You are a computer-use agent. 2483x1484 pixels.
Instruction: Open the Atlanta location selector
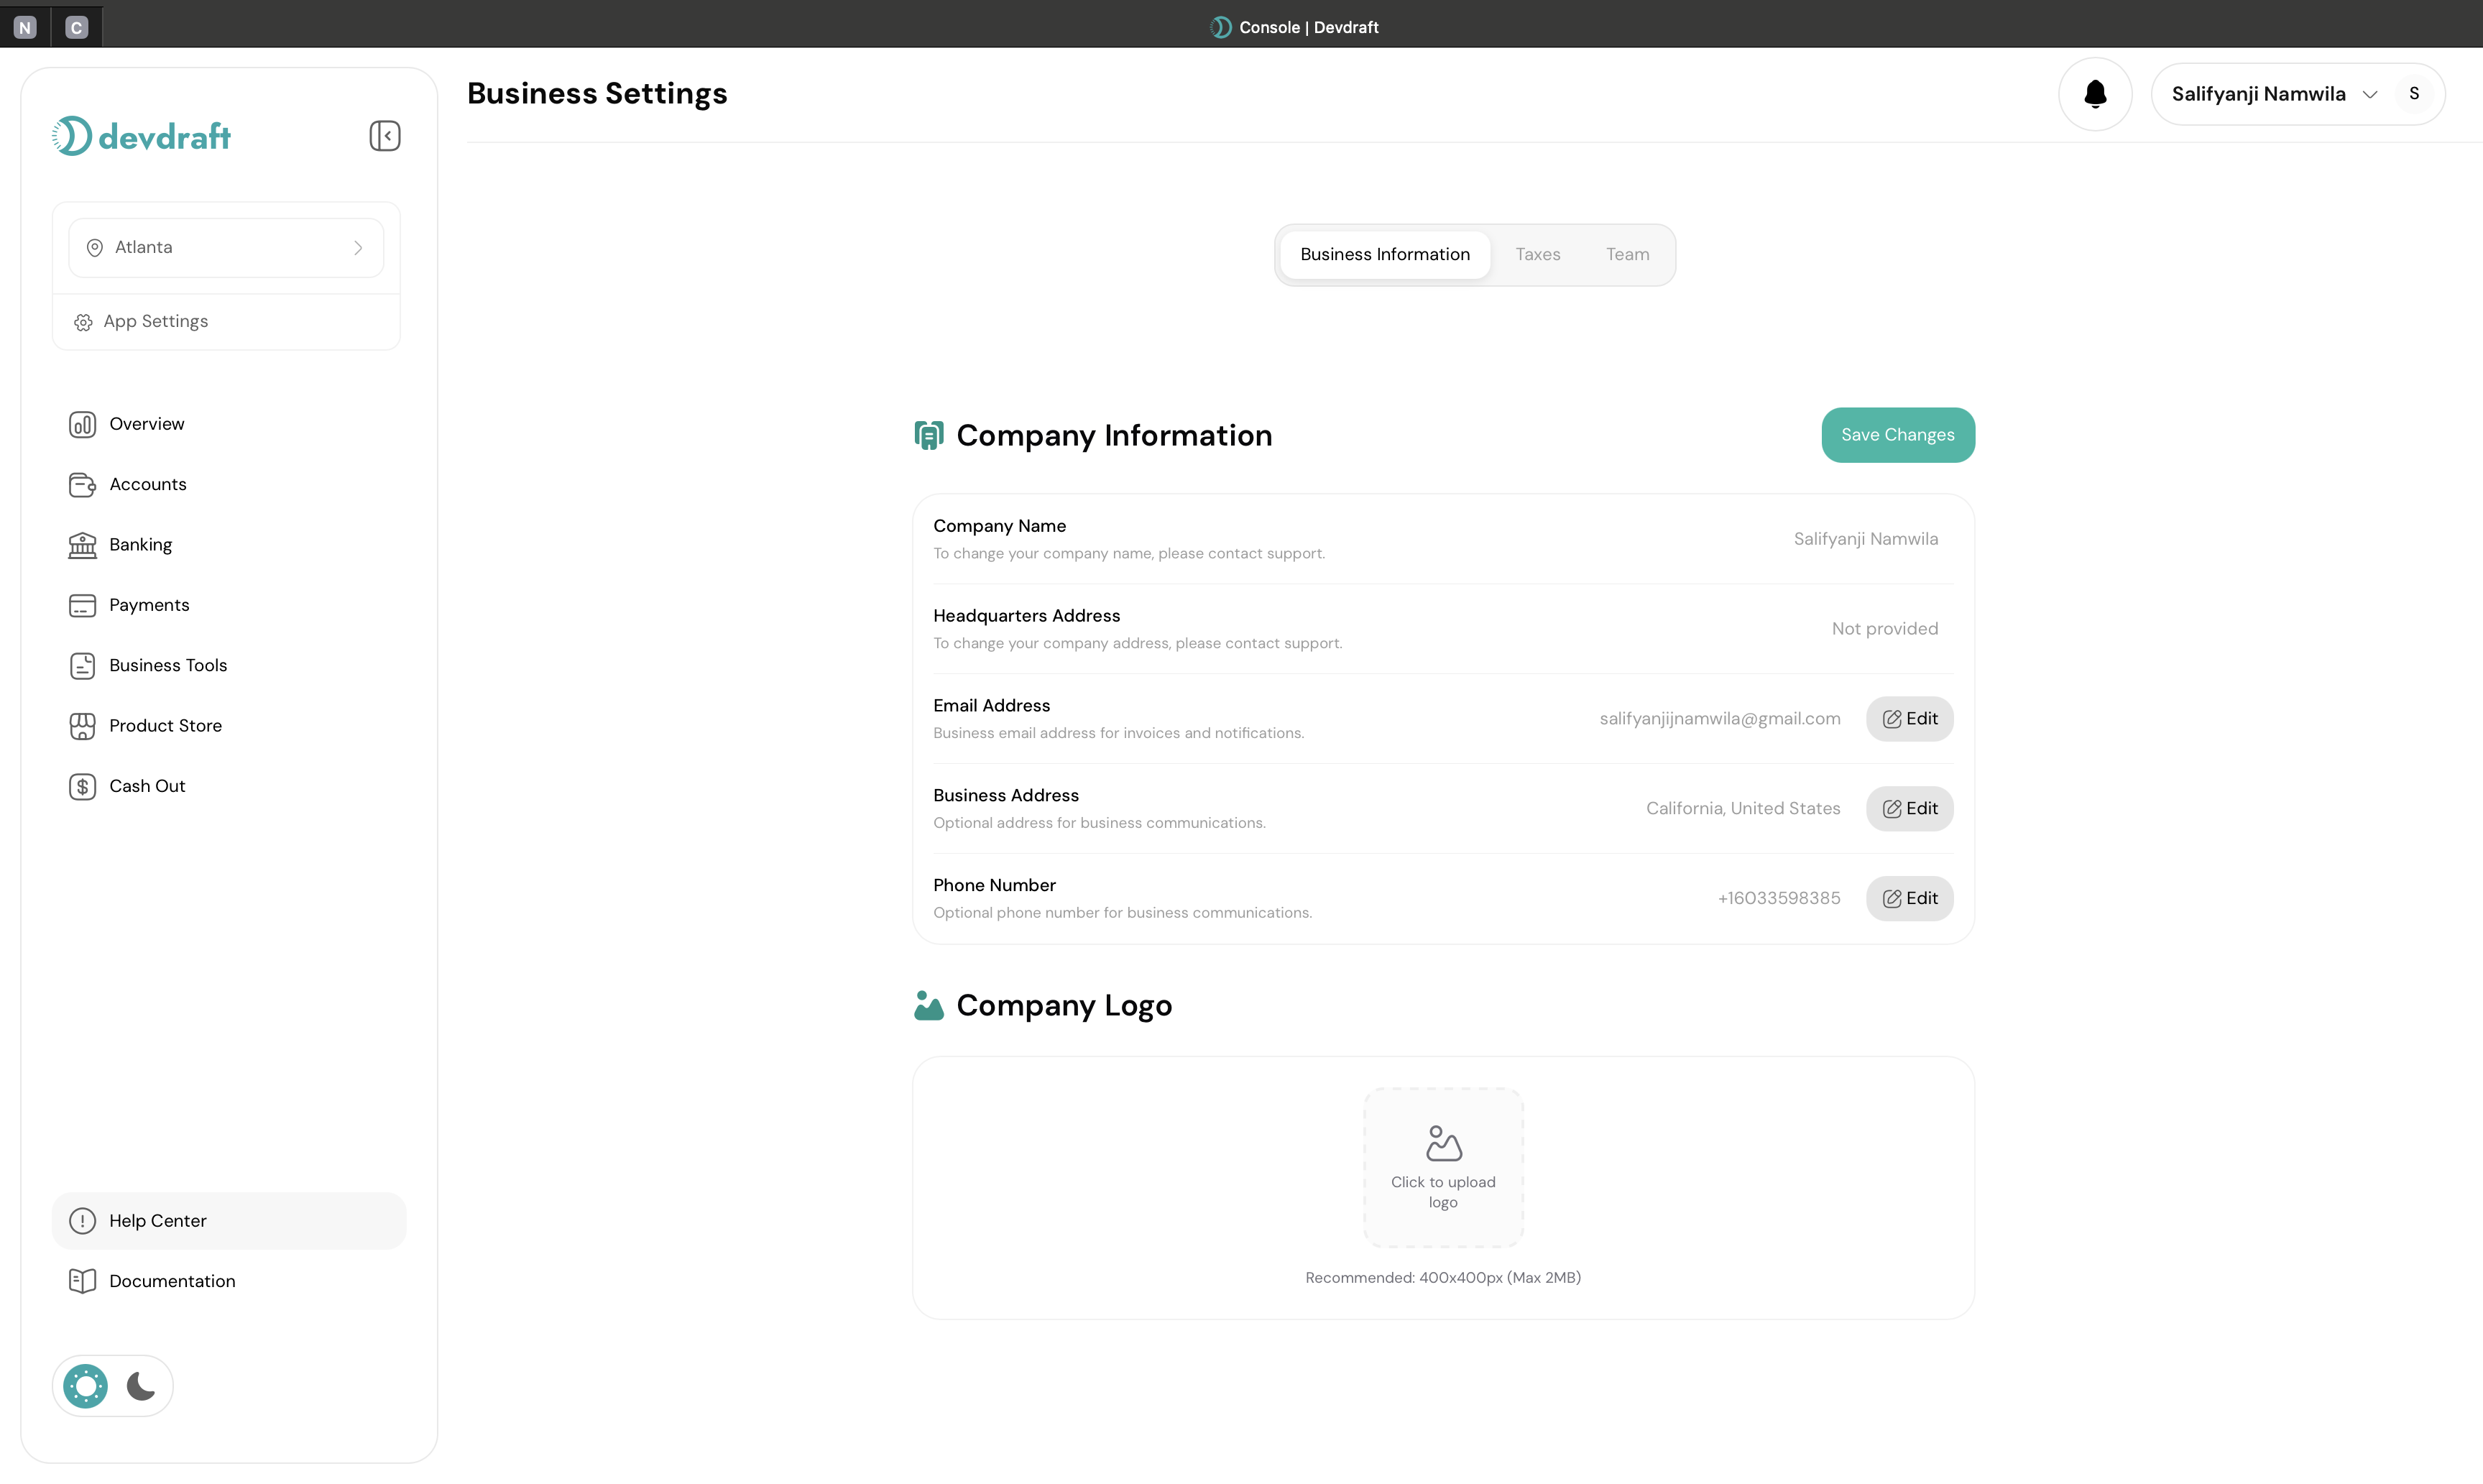226,247
